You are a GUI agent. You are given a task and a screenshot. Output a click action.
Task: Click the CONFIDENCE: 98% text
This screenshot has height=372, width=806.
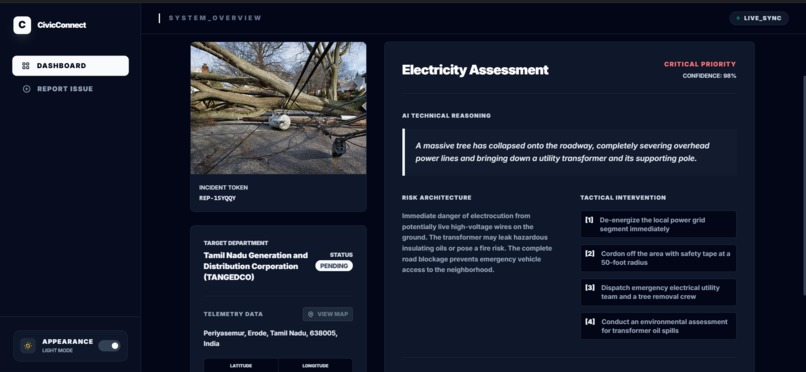pos(709,76)
